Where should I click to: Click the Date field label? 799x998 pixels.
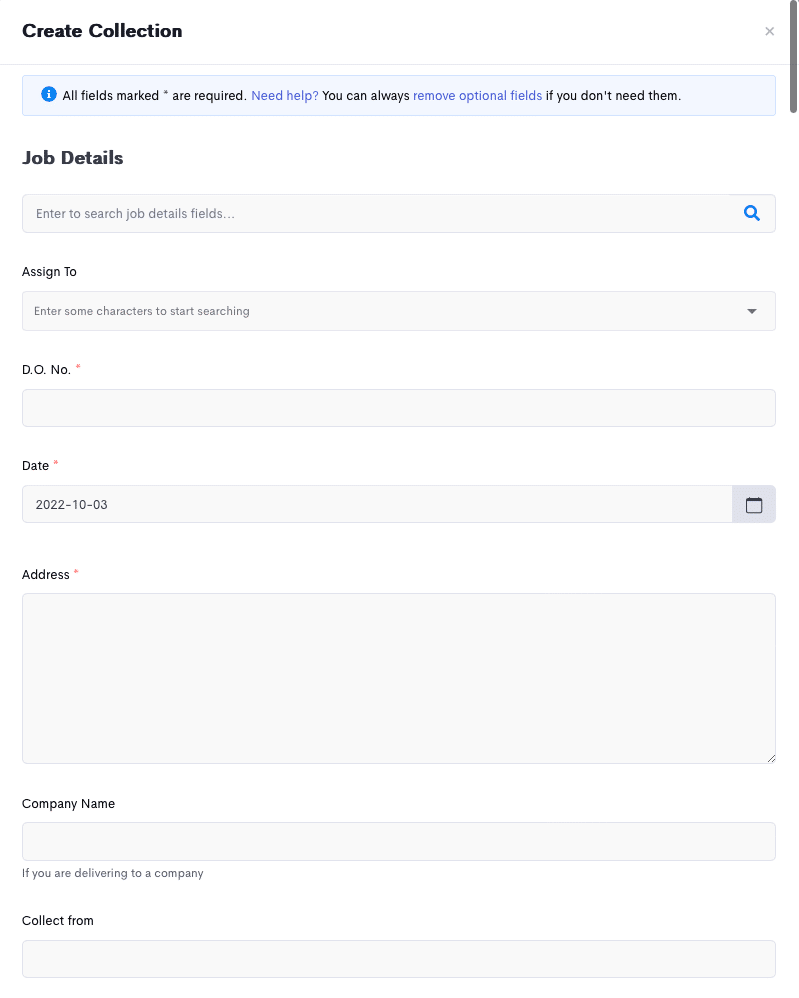tap(35, 465)
